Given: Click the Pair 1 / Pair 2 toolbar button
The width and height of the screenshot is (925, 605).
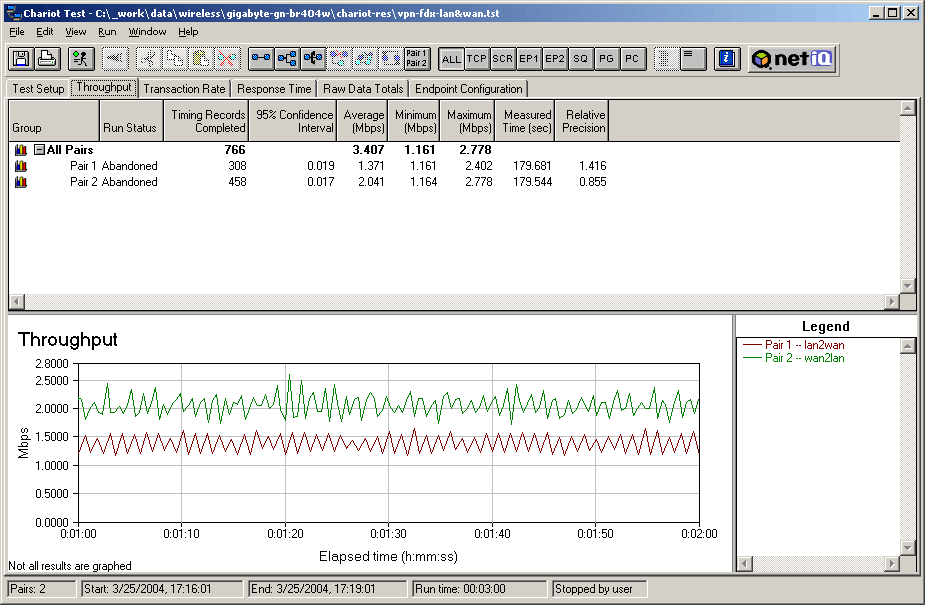Looking at the screenshot, I should tap(417, 59).
